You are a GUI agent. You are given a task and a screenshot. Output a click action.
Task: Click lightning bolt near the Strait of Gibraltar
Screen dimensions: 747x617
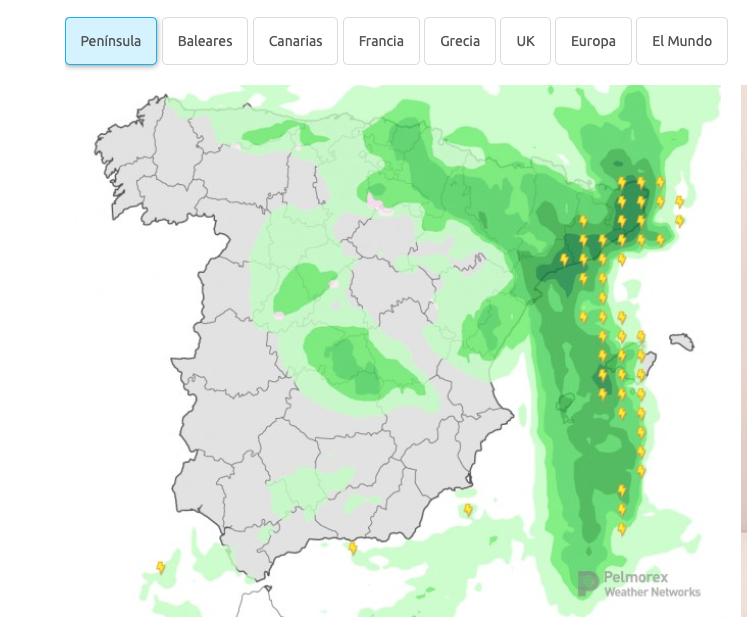click(352, 548)
